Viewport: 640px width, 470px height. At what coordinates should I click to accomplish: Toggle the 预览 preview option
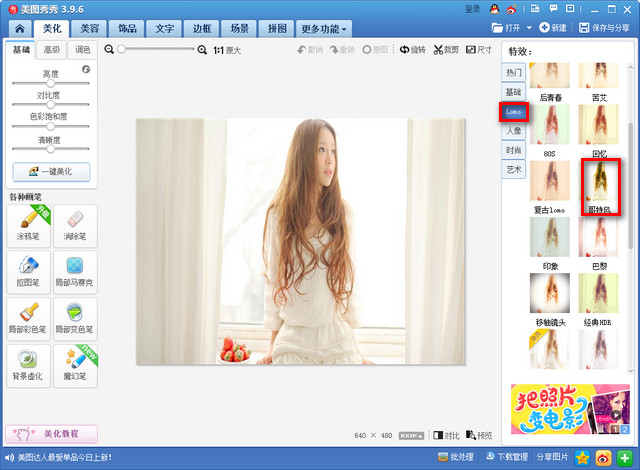point(479,436)
